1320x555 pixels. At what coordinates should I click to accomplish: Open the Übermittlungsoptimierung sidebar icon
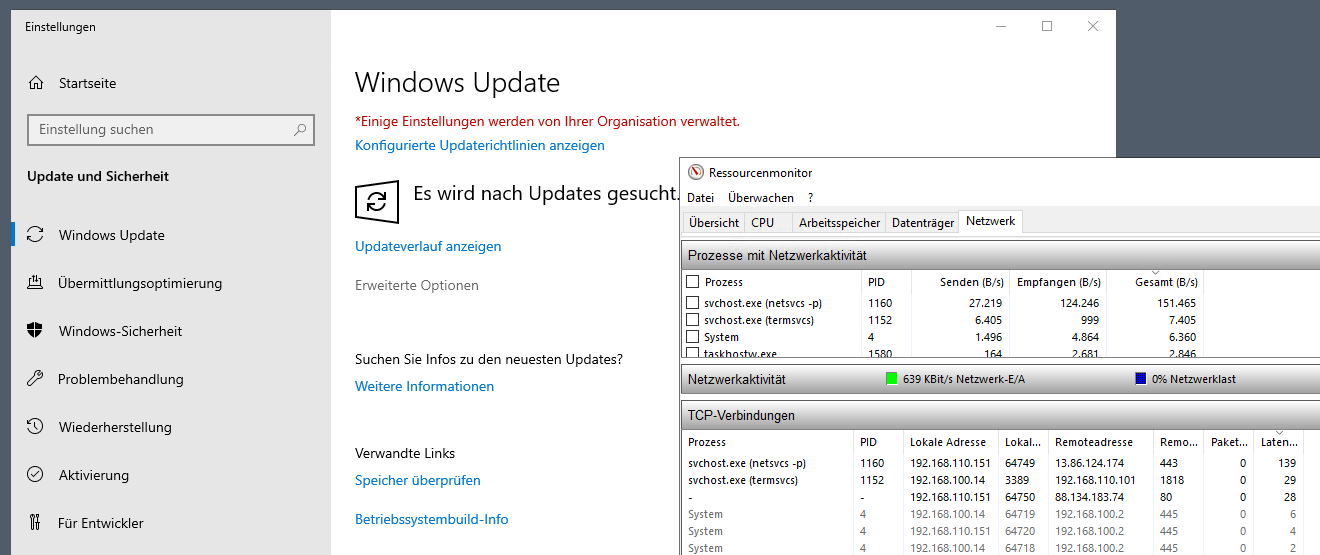[35, 283]
